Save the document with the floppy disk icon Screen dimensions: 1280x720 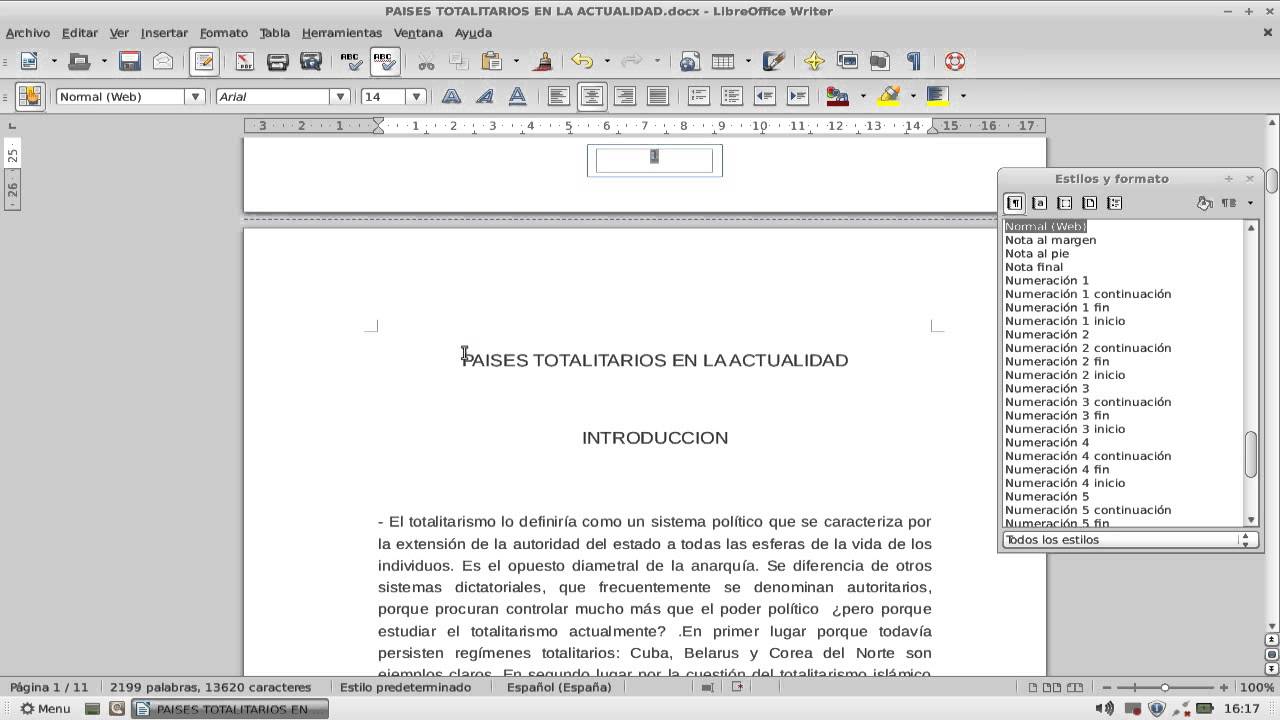click(x=130, y=61)
